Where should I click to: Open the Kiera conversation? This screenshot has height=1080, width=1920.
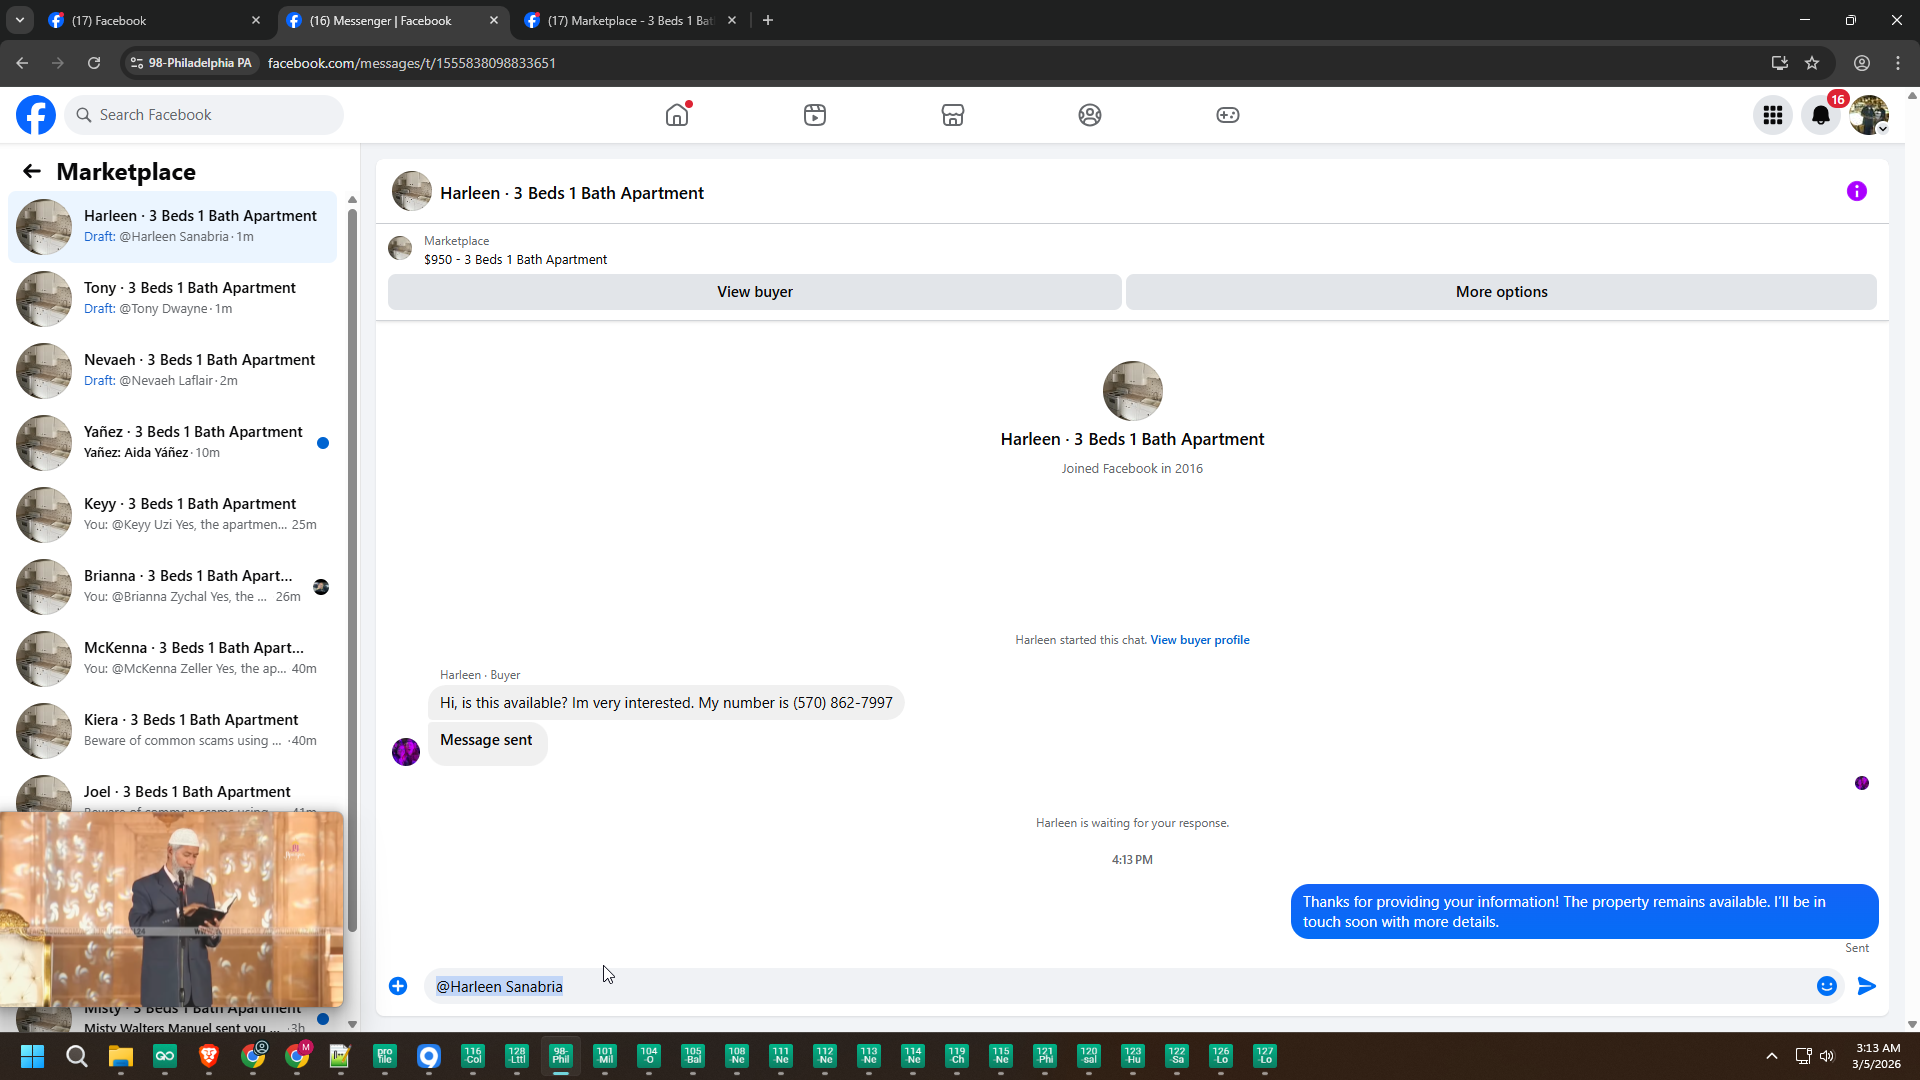coord(172,731)
